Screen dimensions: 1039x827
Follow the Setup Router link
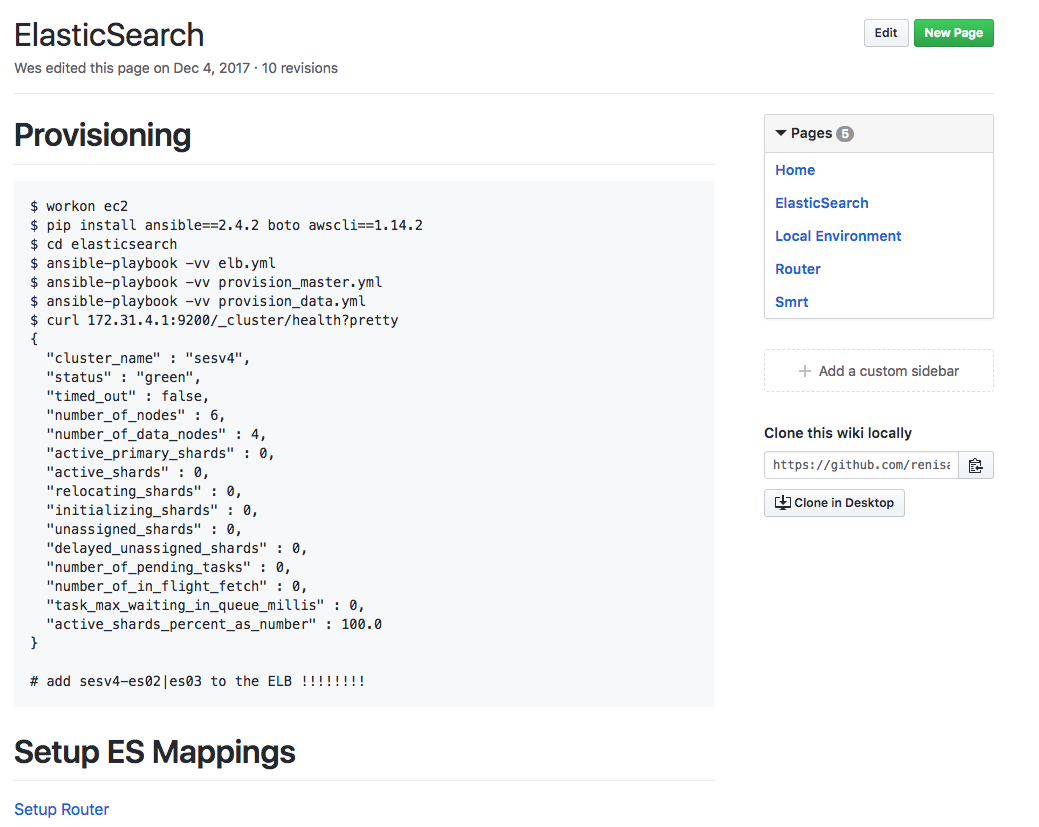pos(62,809)
